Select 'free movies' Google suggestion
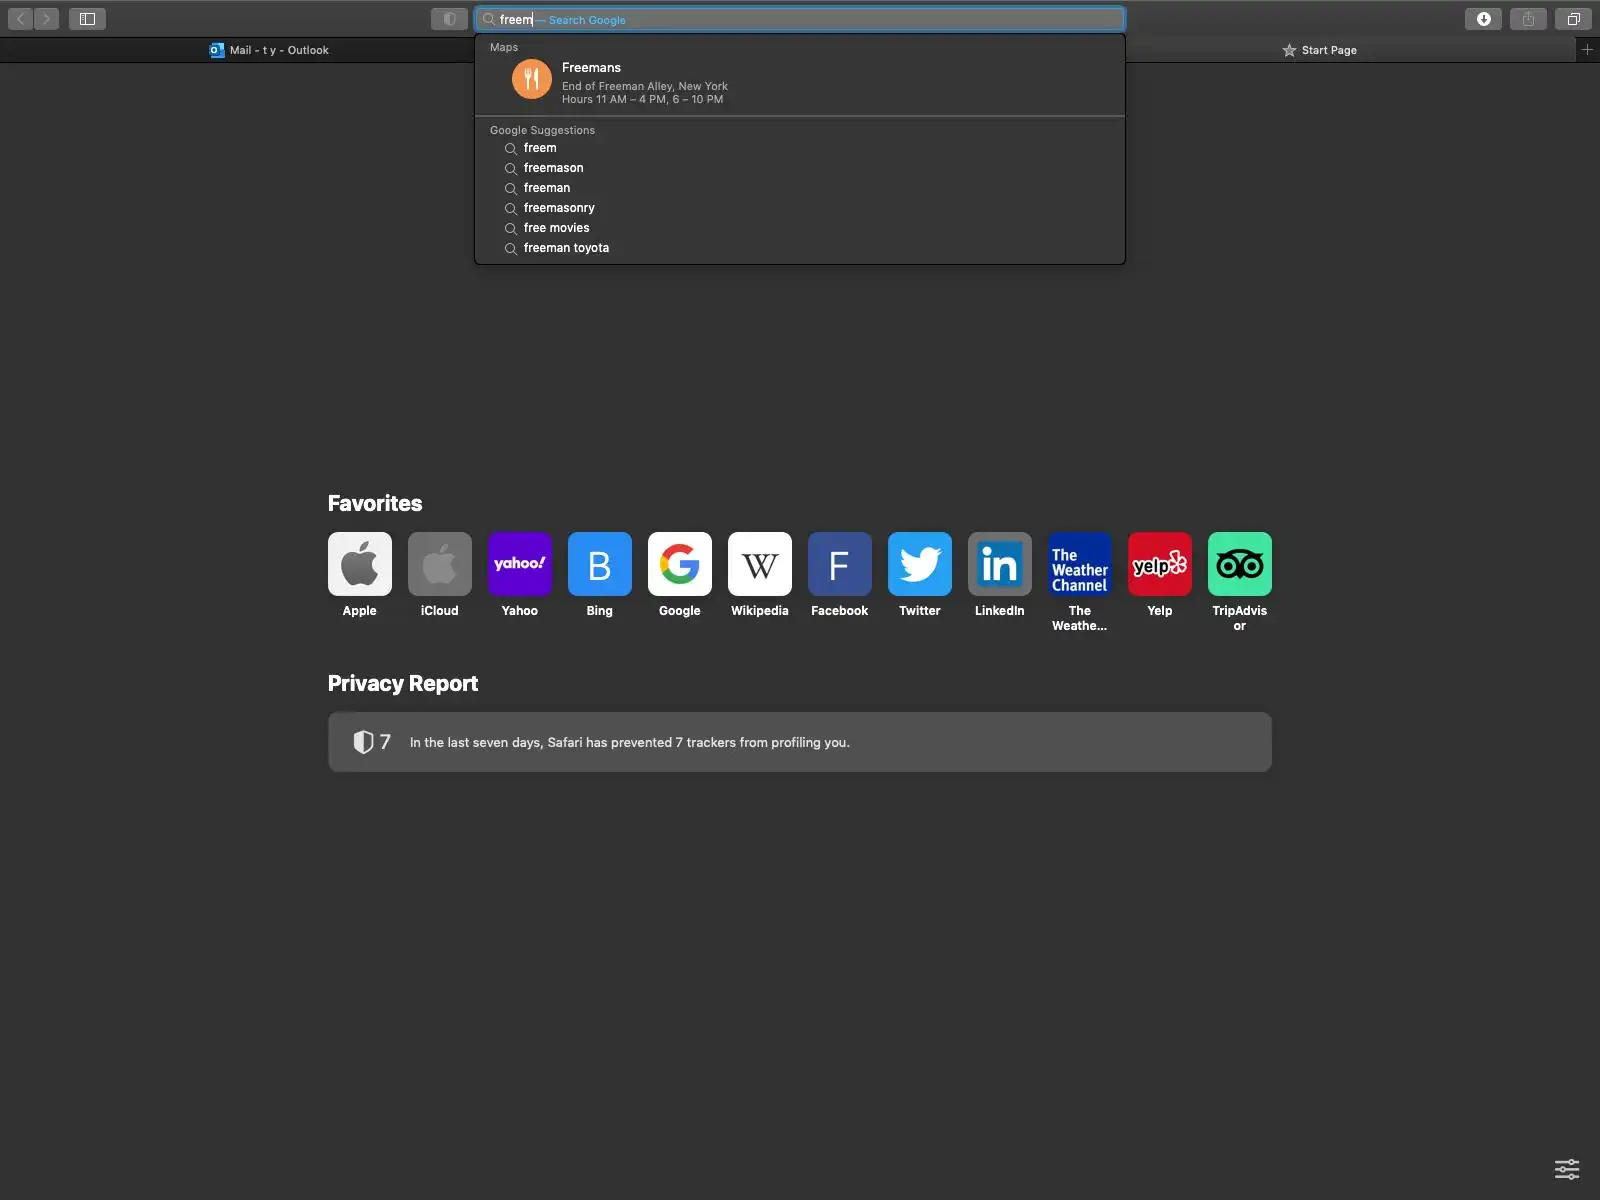The height and width of the screenshot is (1200, 1600). [800, 228]
